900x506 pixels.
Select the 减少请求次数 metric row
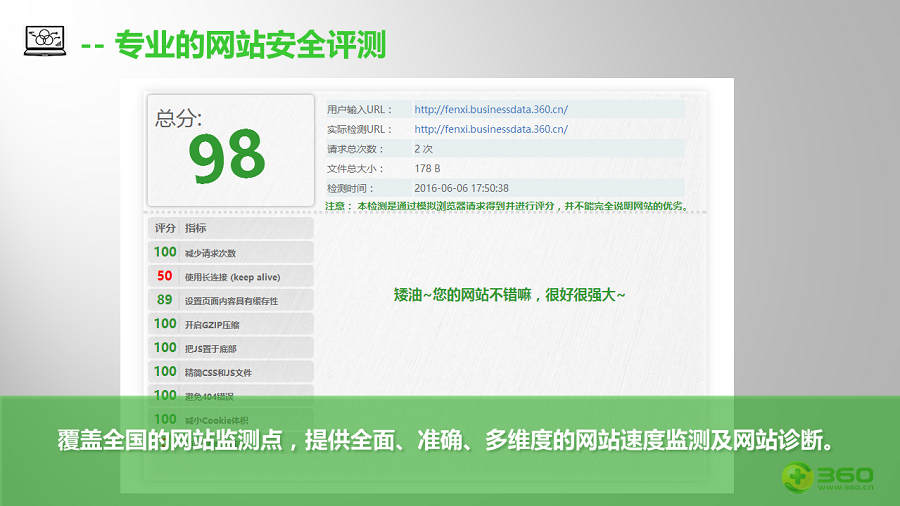[231, 253]
